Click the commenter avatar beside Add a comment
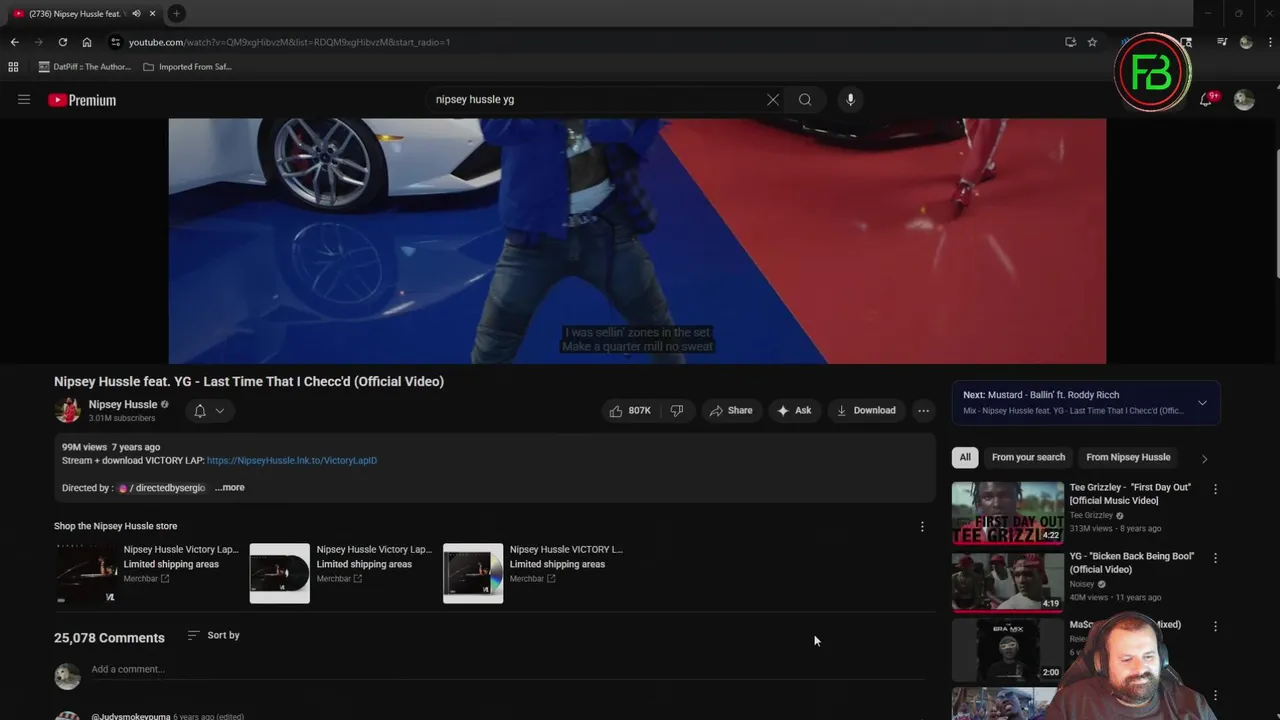This screenshot has height=720, width=1280. (x=67, y=677)
